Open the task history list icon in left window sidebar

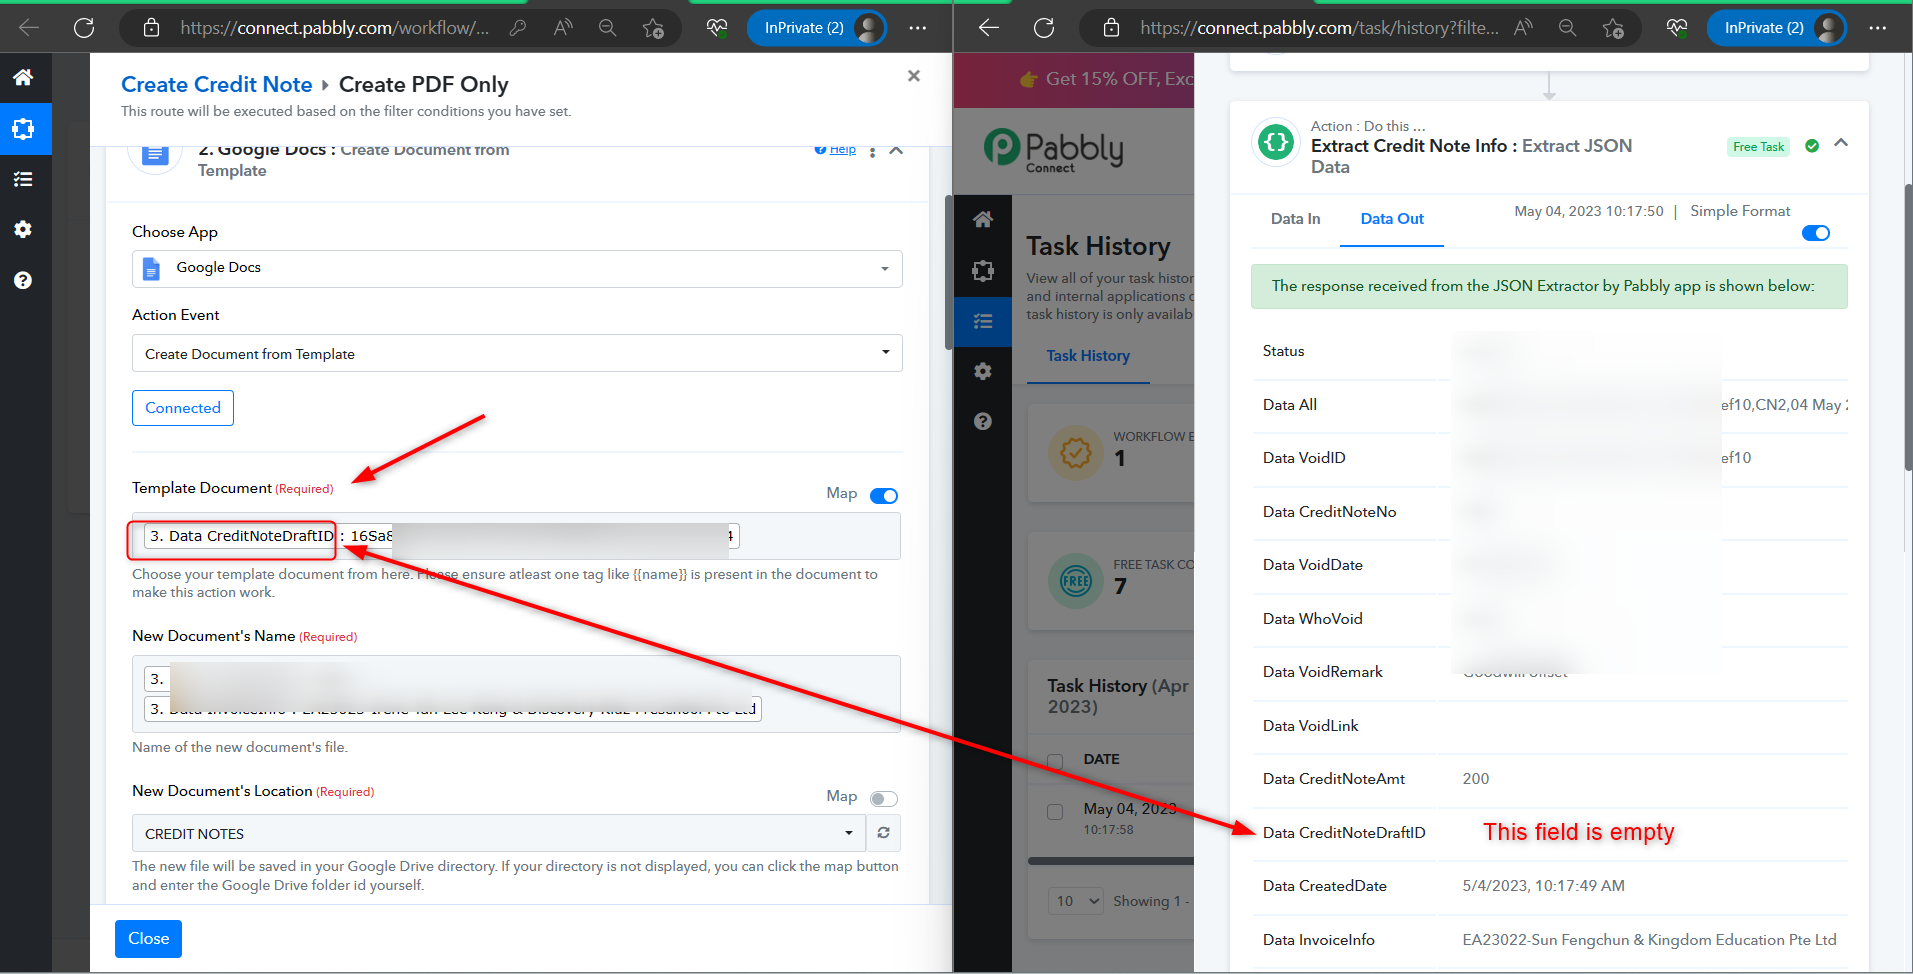23,179
